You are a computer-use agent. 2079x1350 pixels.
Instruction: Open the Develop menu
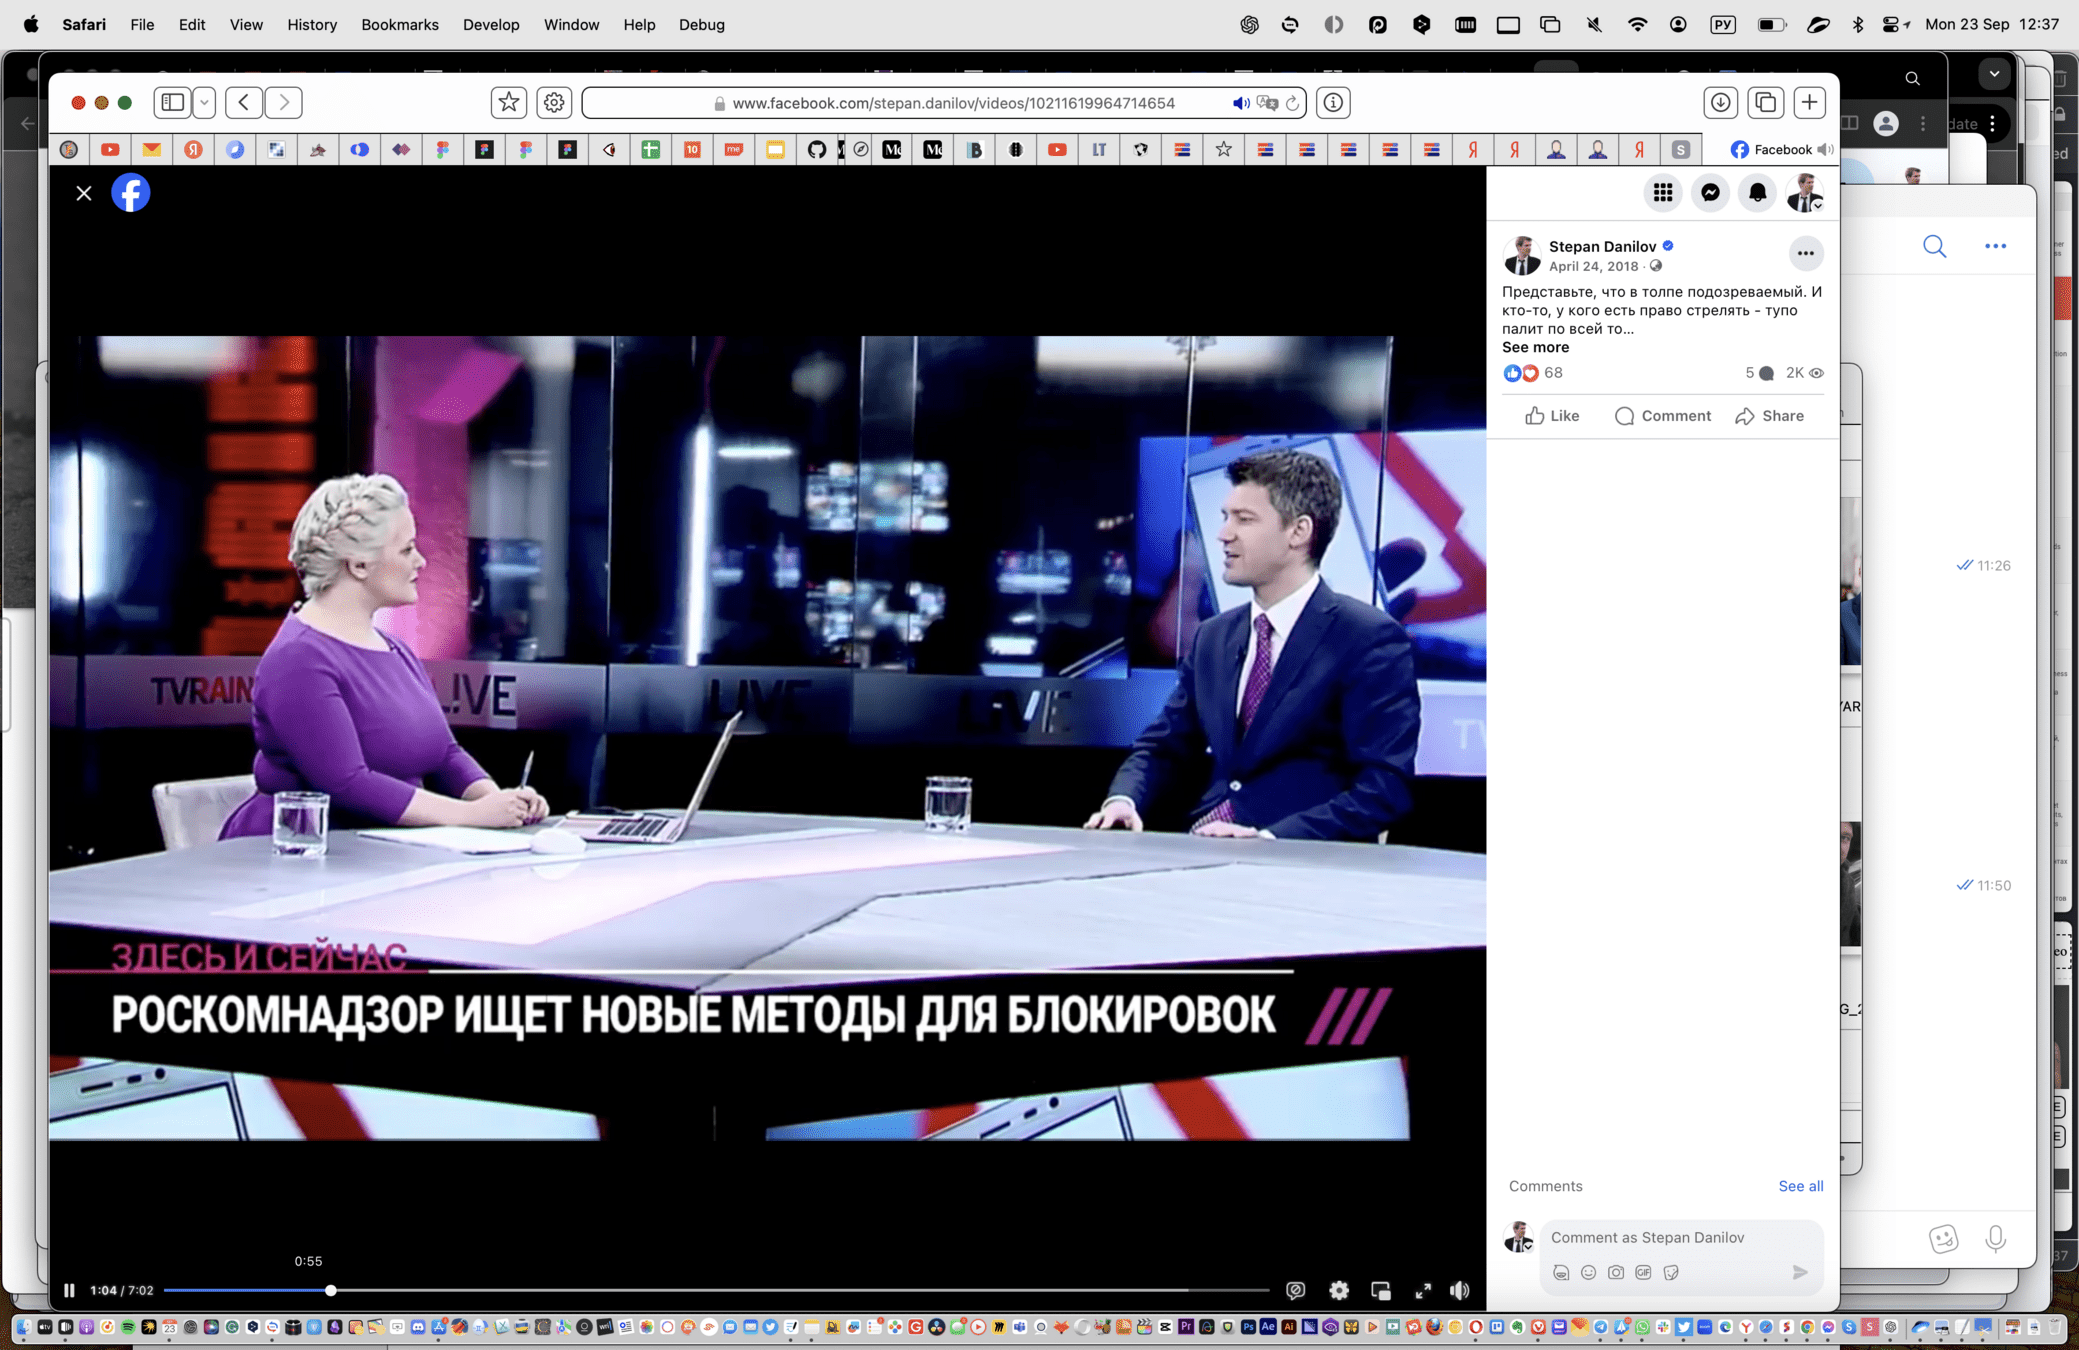tap(490, 24)
